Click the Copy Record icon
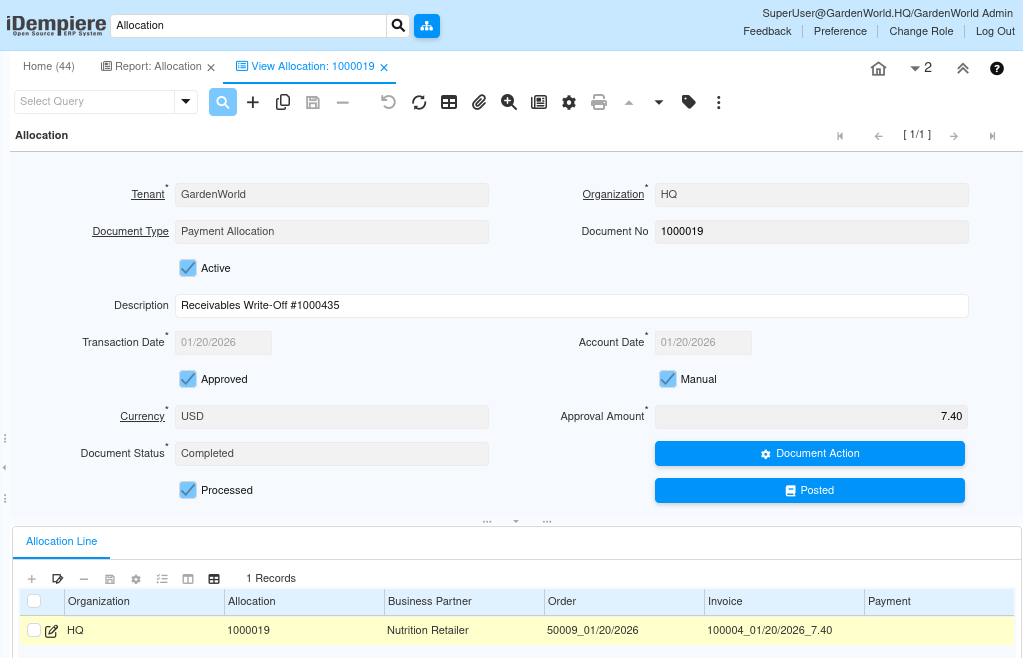 283,102
